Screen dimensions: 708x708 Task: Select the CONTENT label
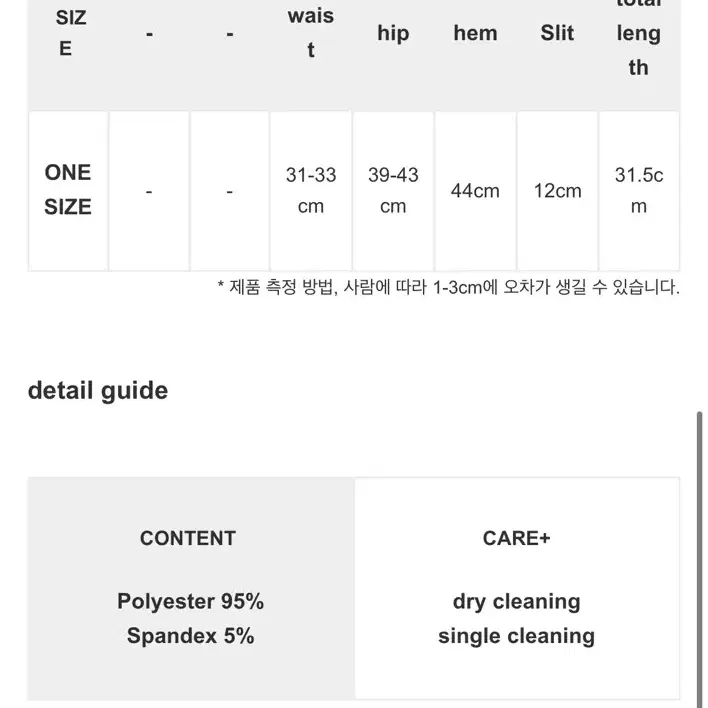tap(188, 538)
